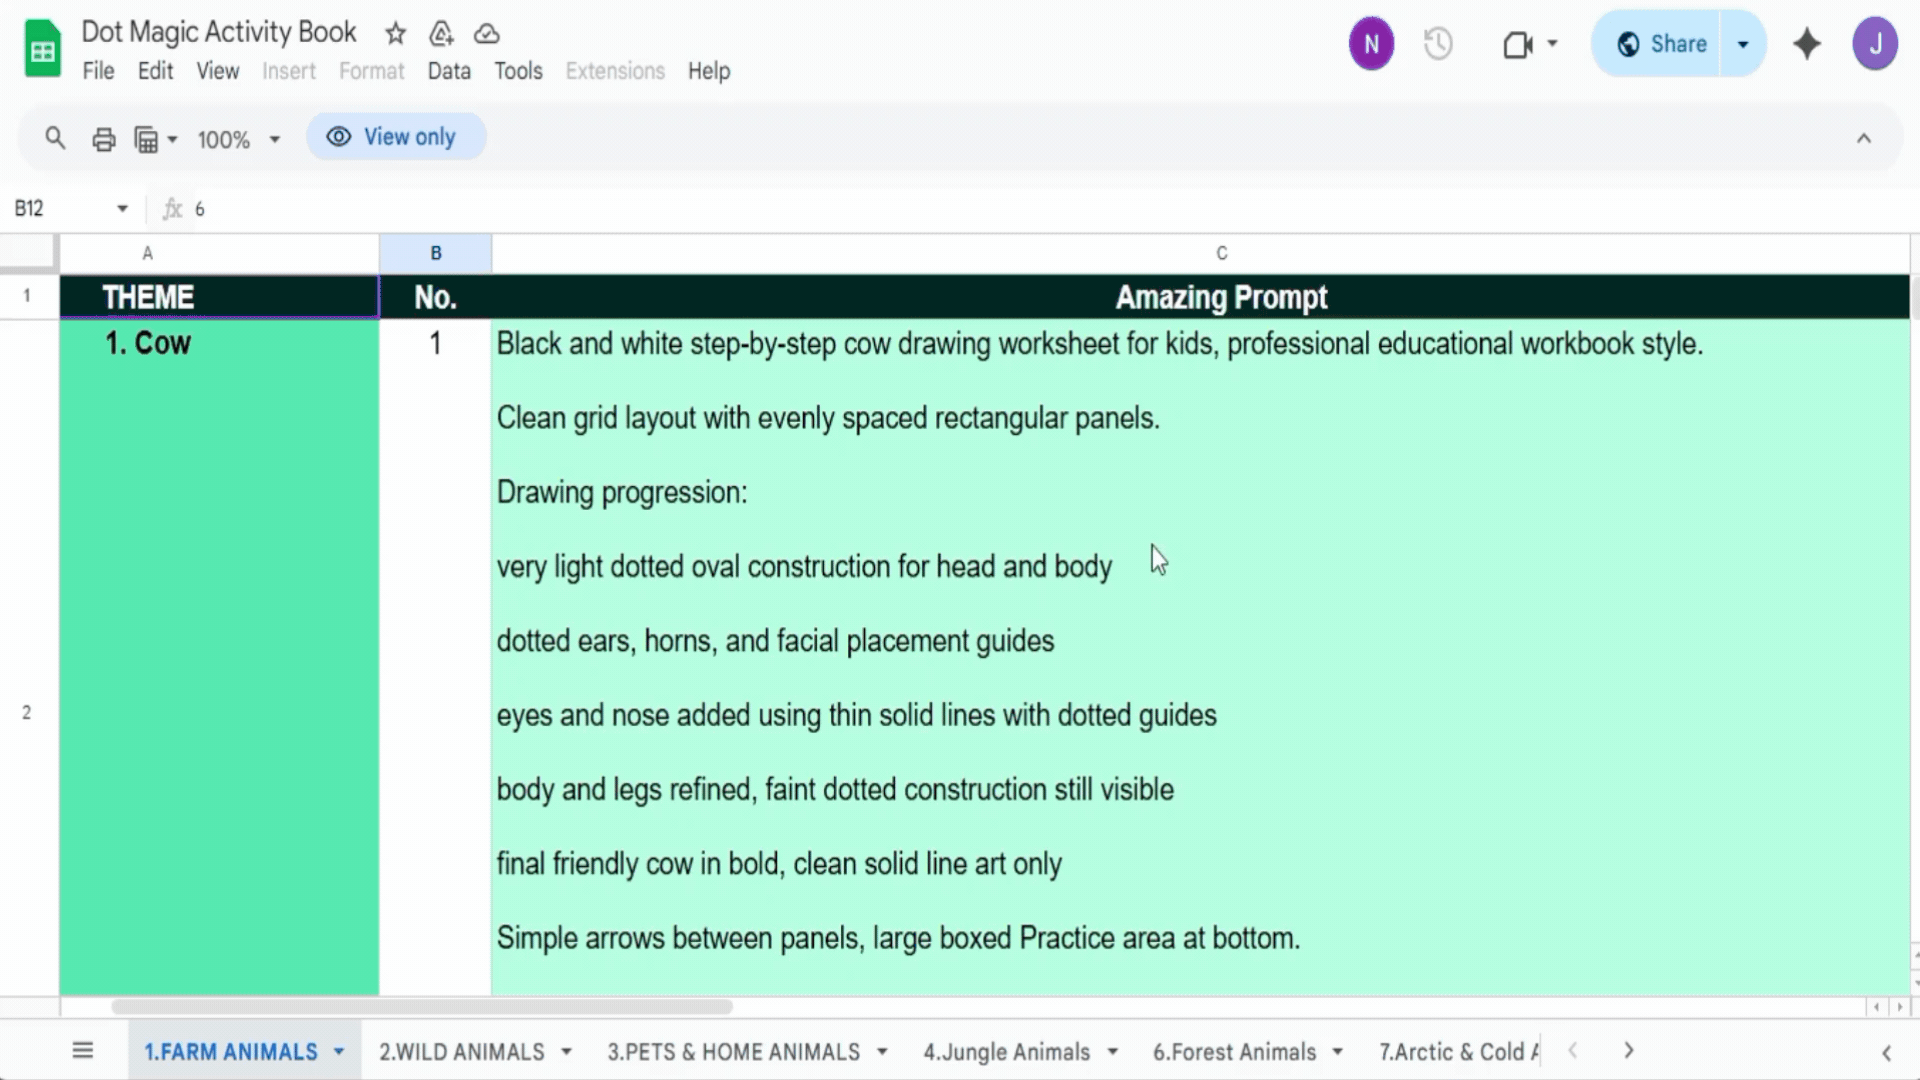Select the column C header
Screen dimensions: 1920x1080
[x=1221, y=254]
